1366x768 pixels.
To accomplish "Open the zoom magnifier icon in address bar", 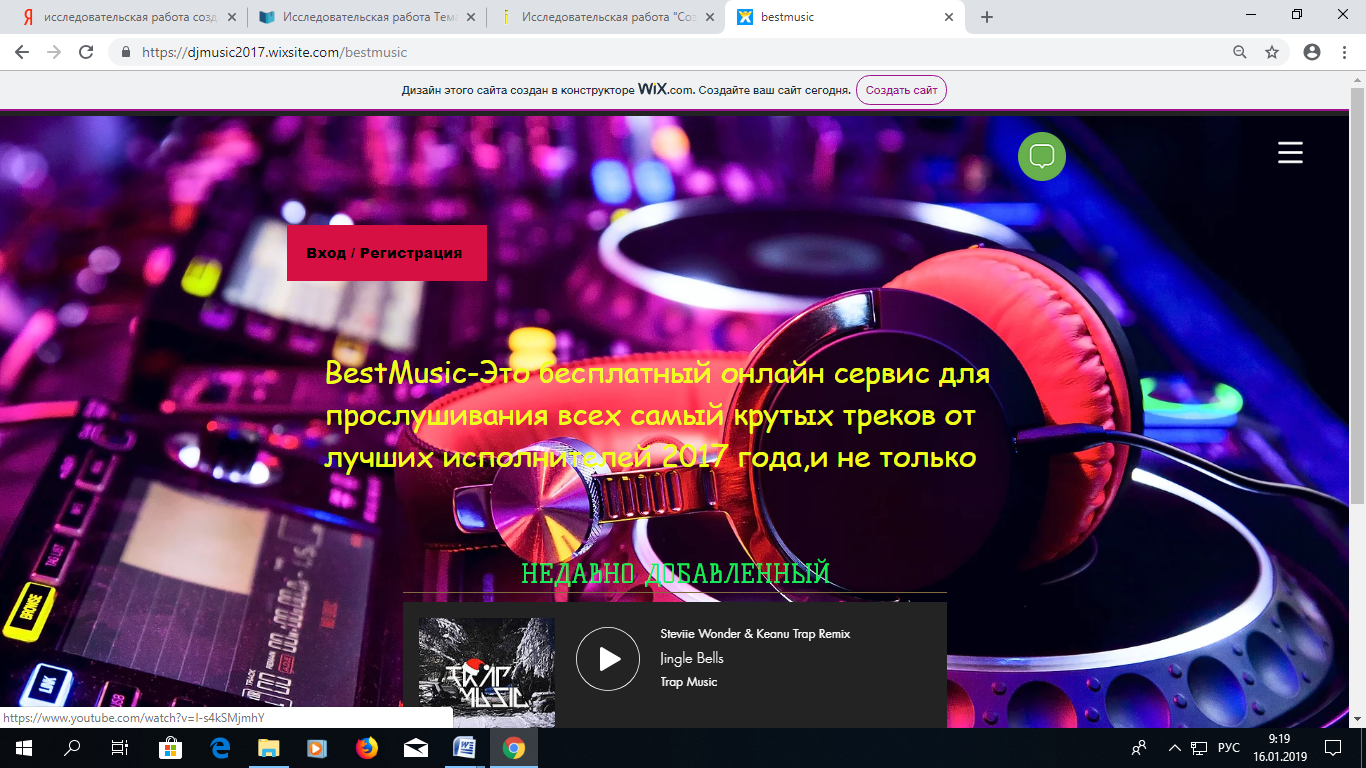I will pyautogui.click(x=1240, y=52).
